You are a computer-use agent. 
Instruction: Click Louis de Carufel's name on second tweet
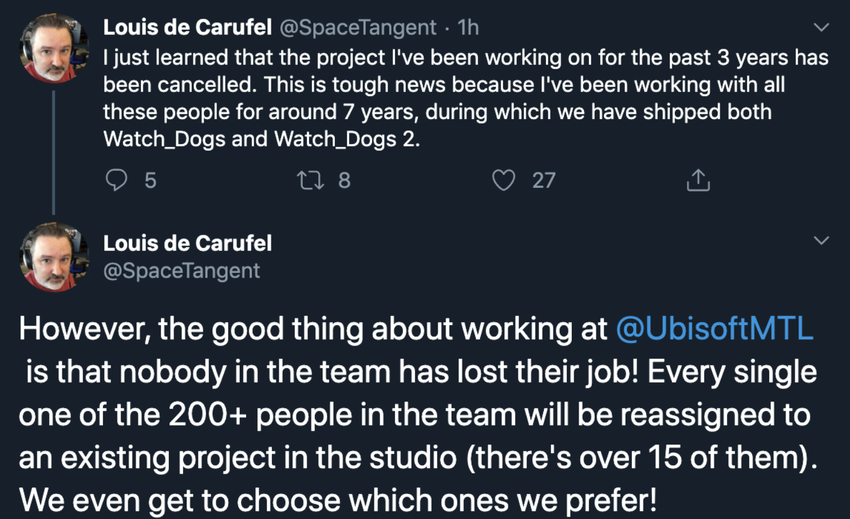click(187, 243)
